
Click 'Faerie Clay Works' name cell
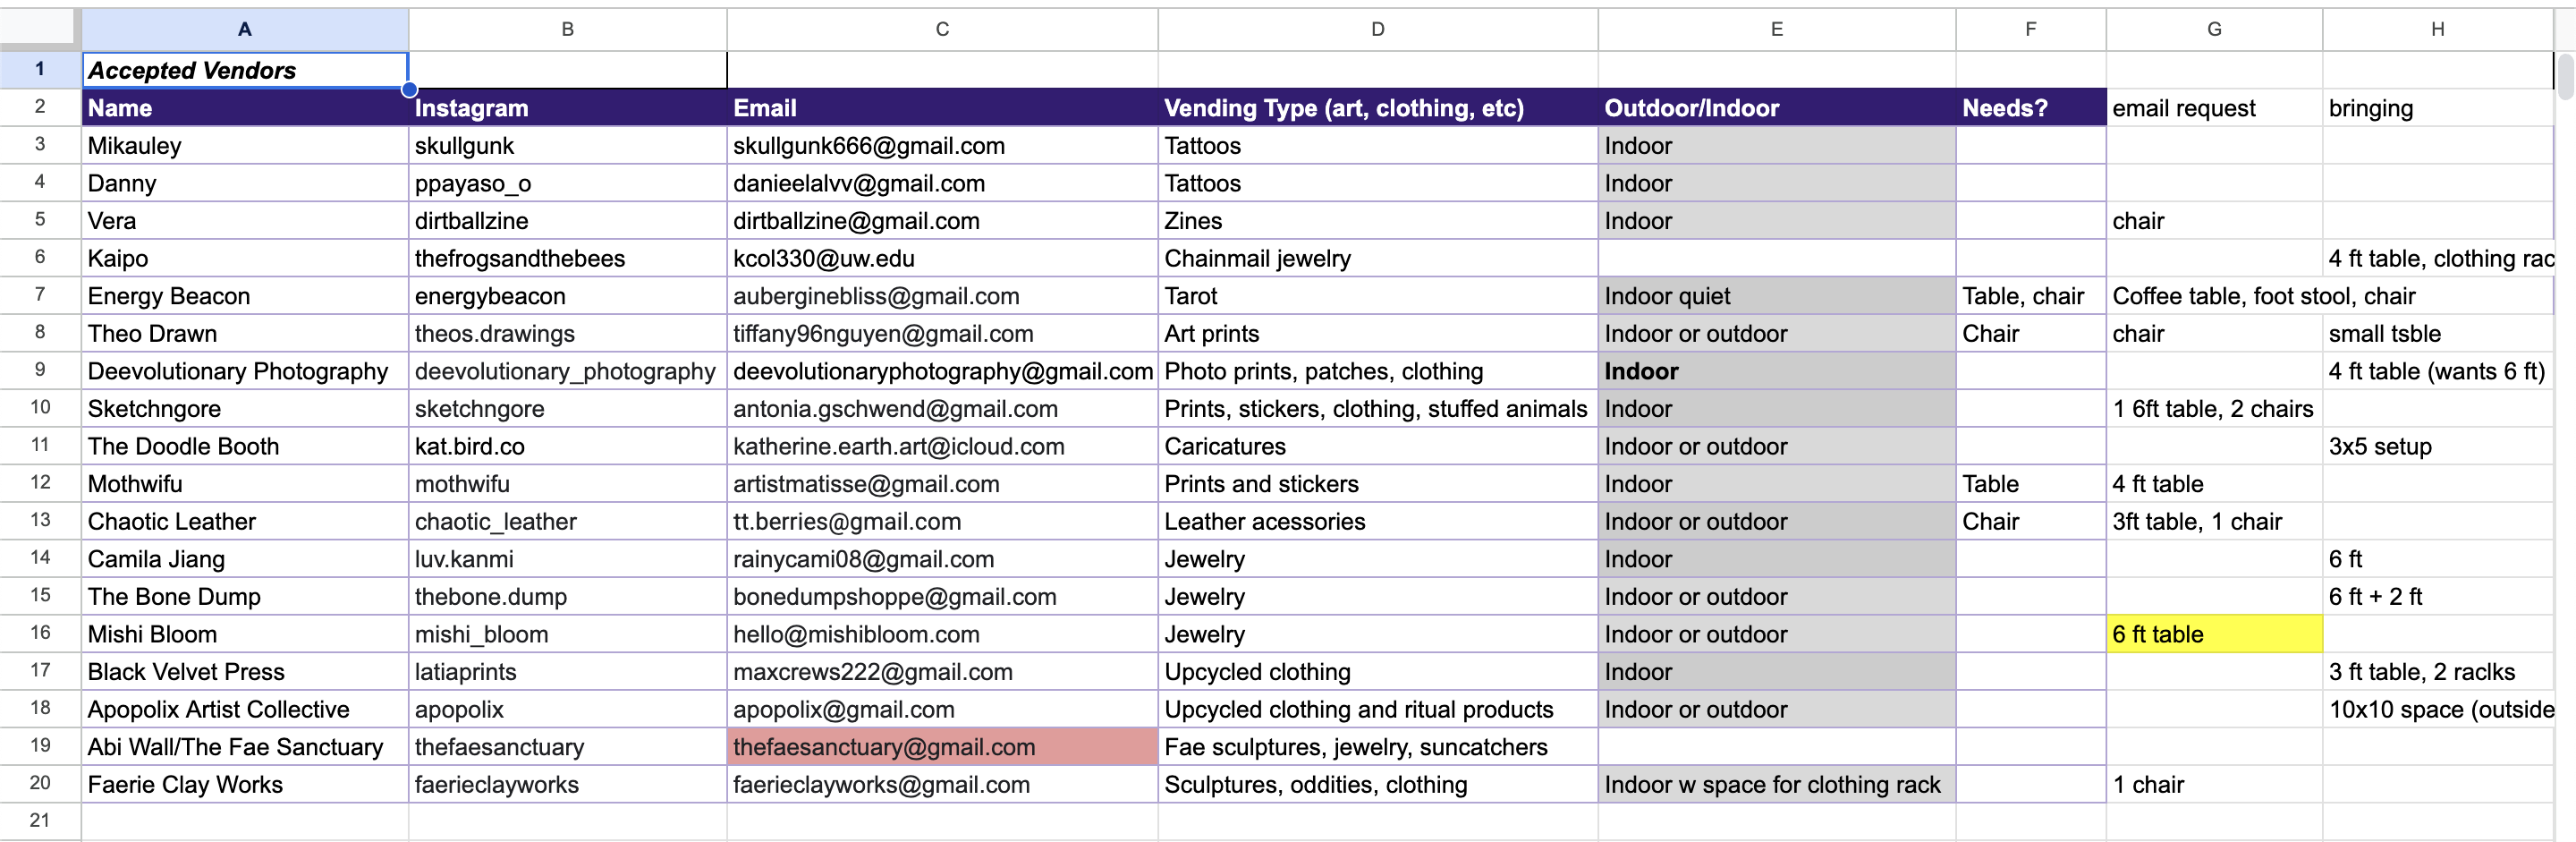pos(245,784)
